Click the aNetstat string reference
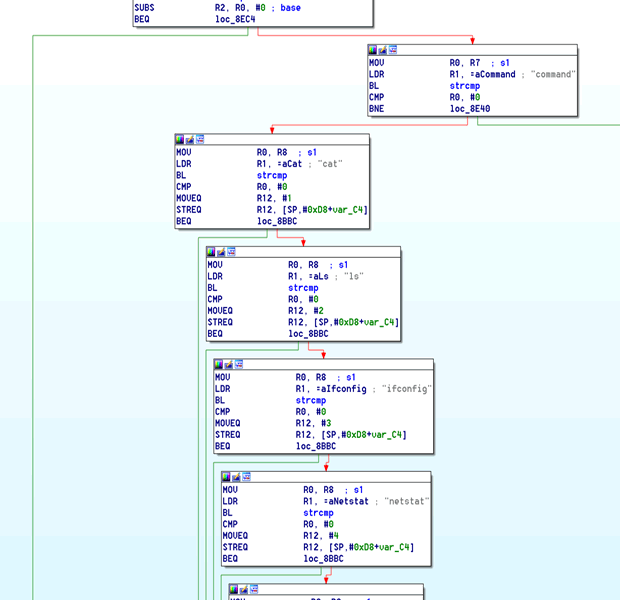The image size is (620, 600). (352, 501)
